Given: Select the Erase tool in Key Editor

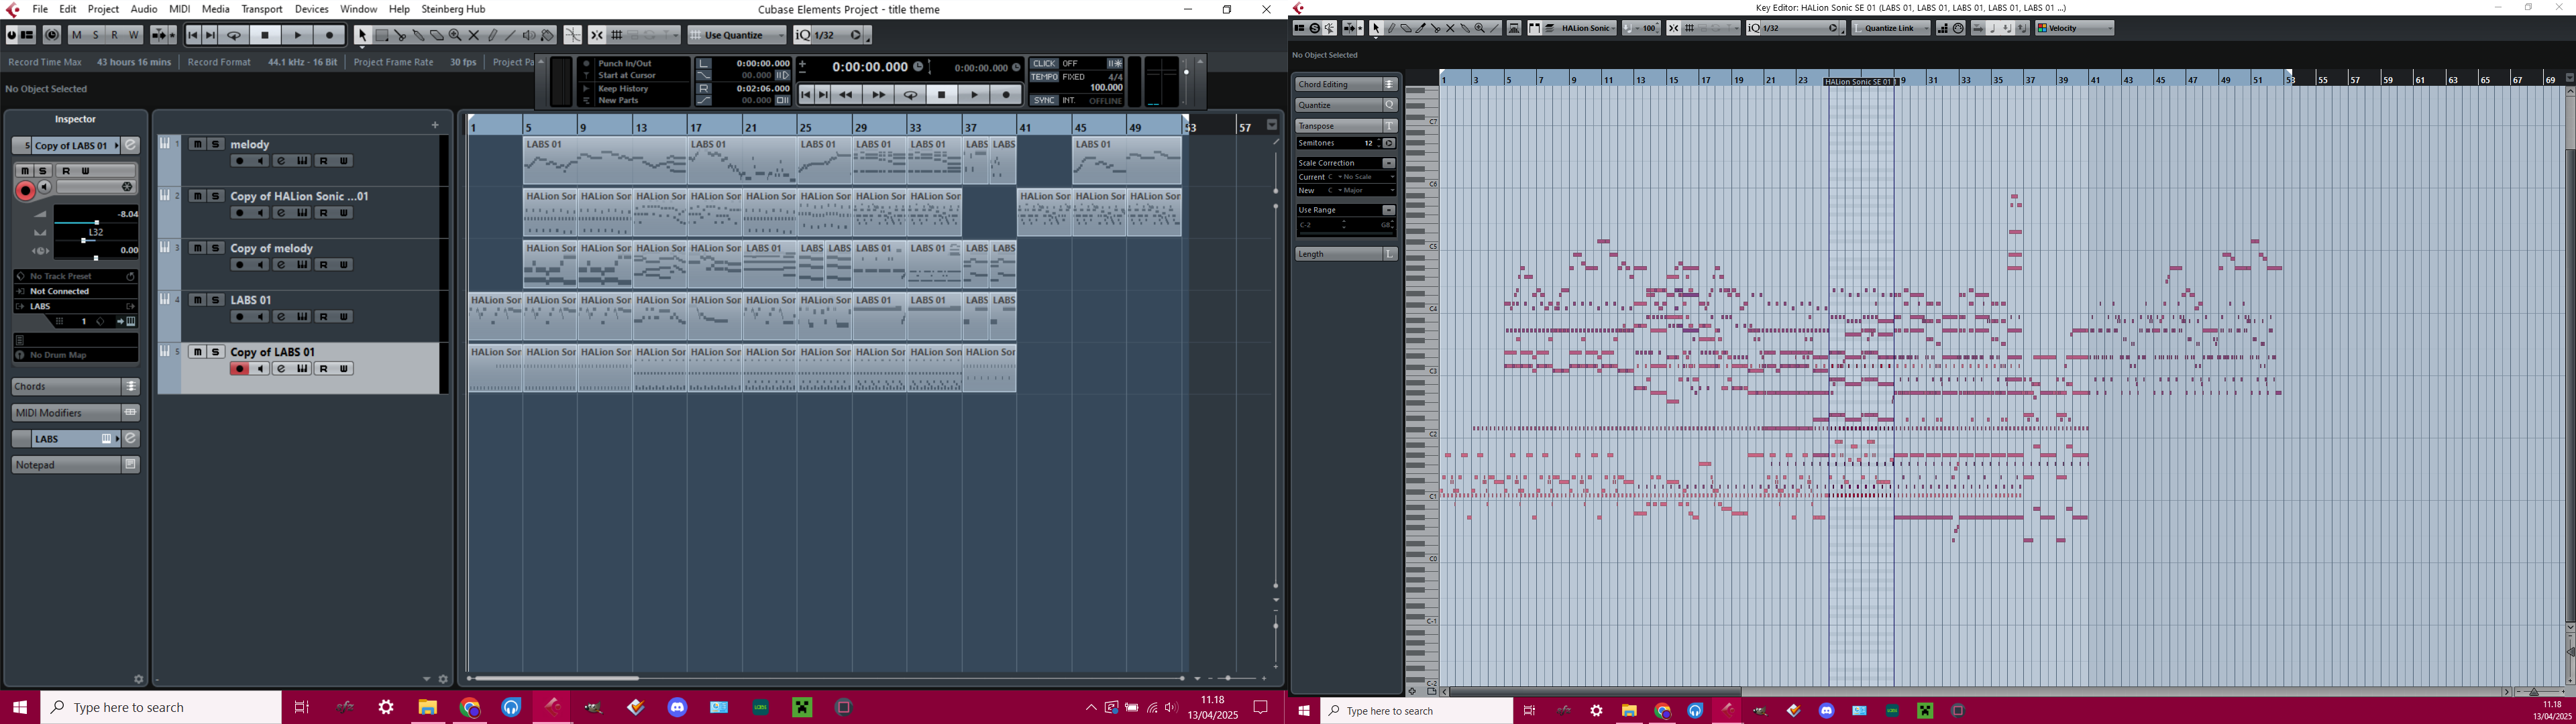Looking at the screenshot, I should coord(1405,28).
